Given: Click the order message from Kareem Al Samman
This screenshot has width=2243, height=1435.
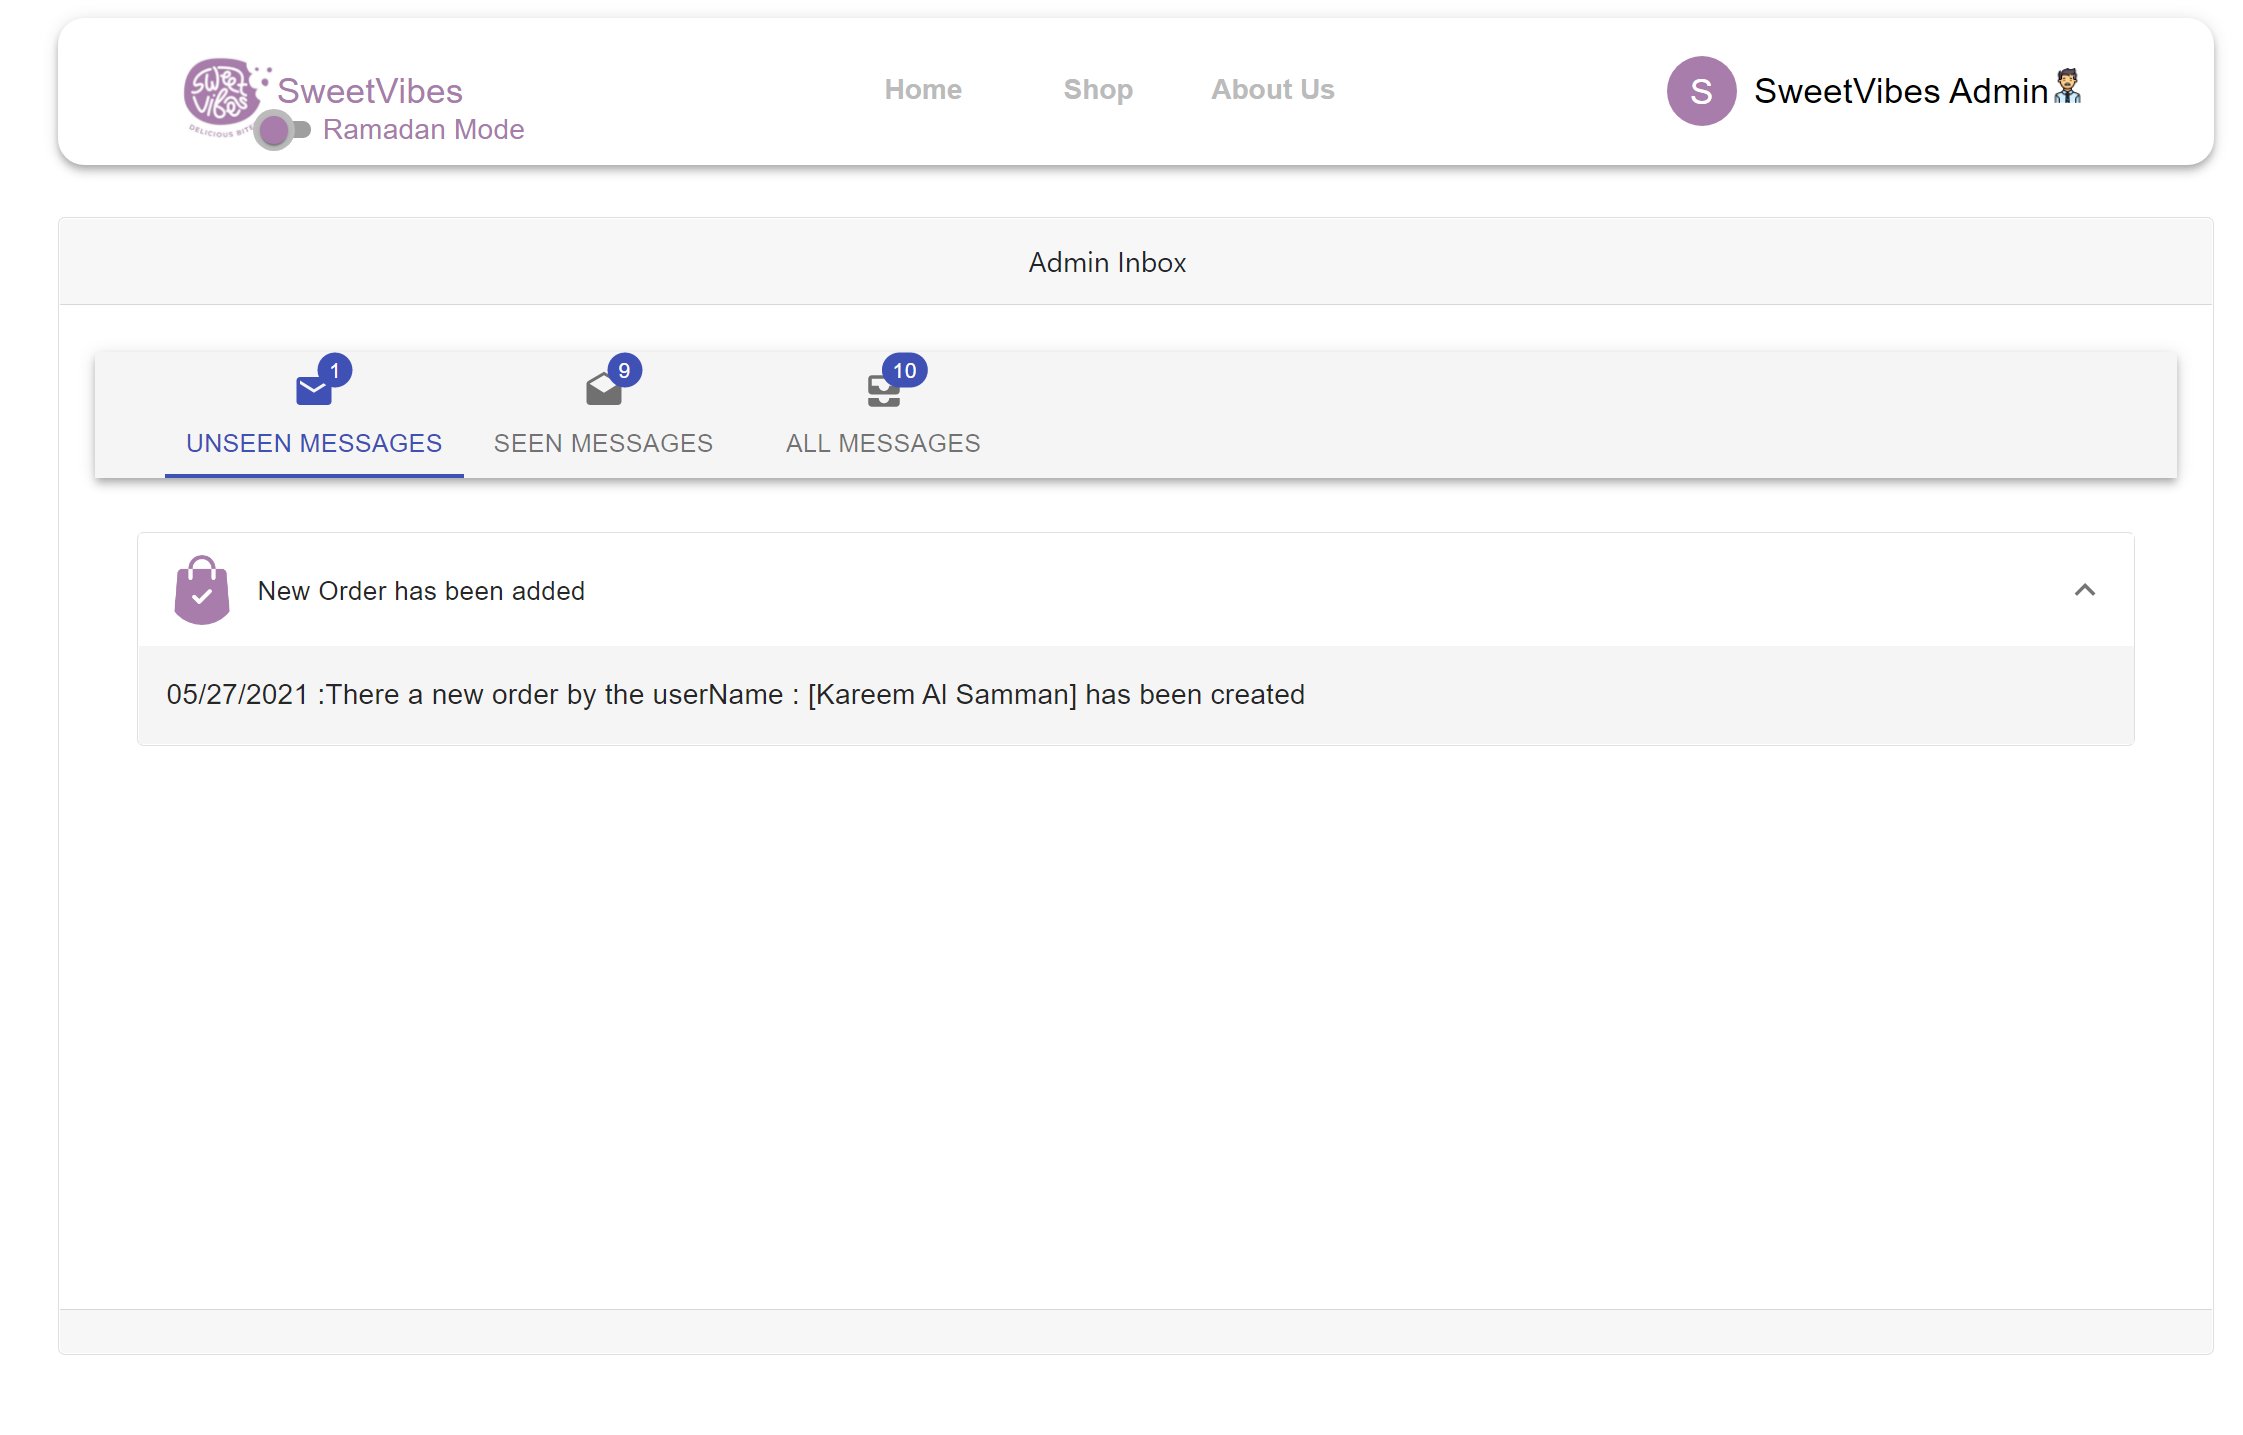Looking at the screenshot, I should [x=735, y=694].
